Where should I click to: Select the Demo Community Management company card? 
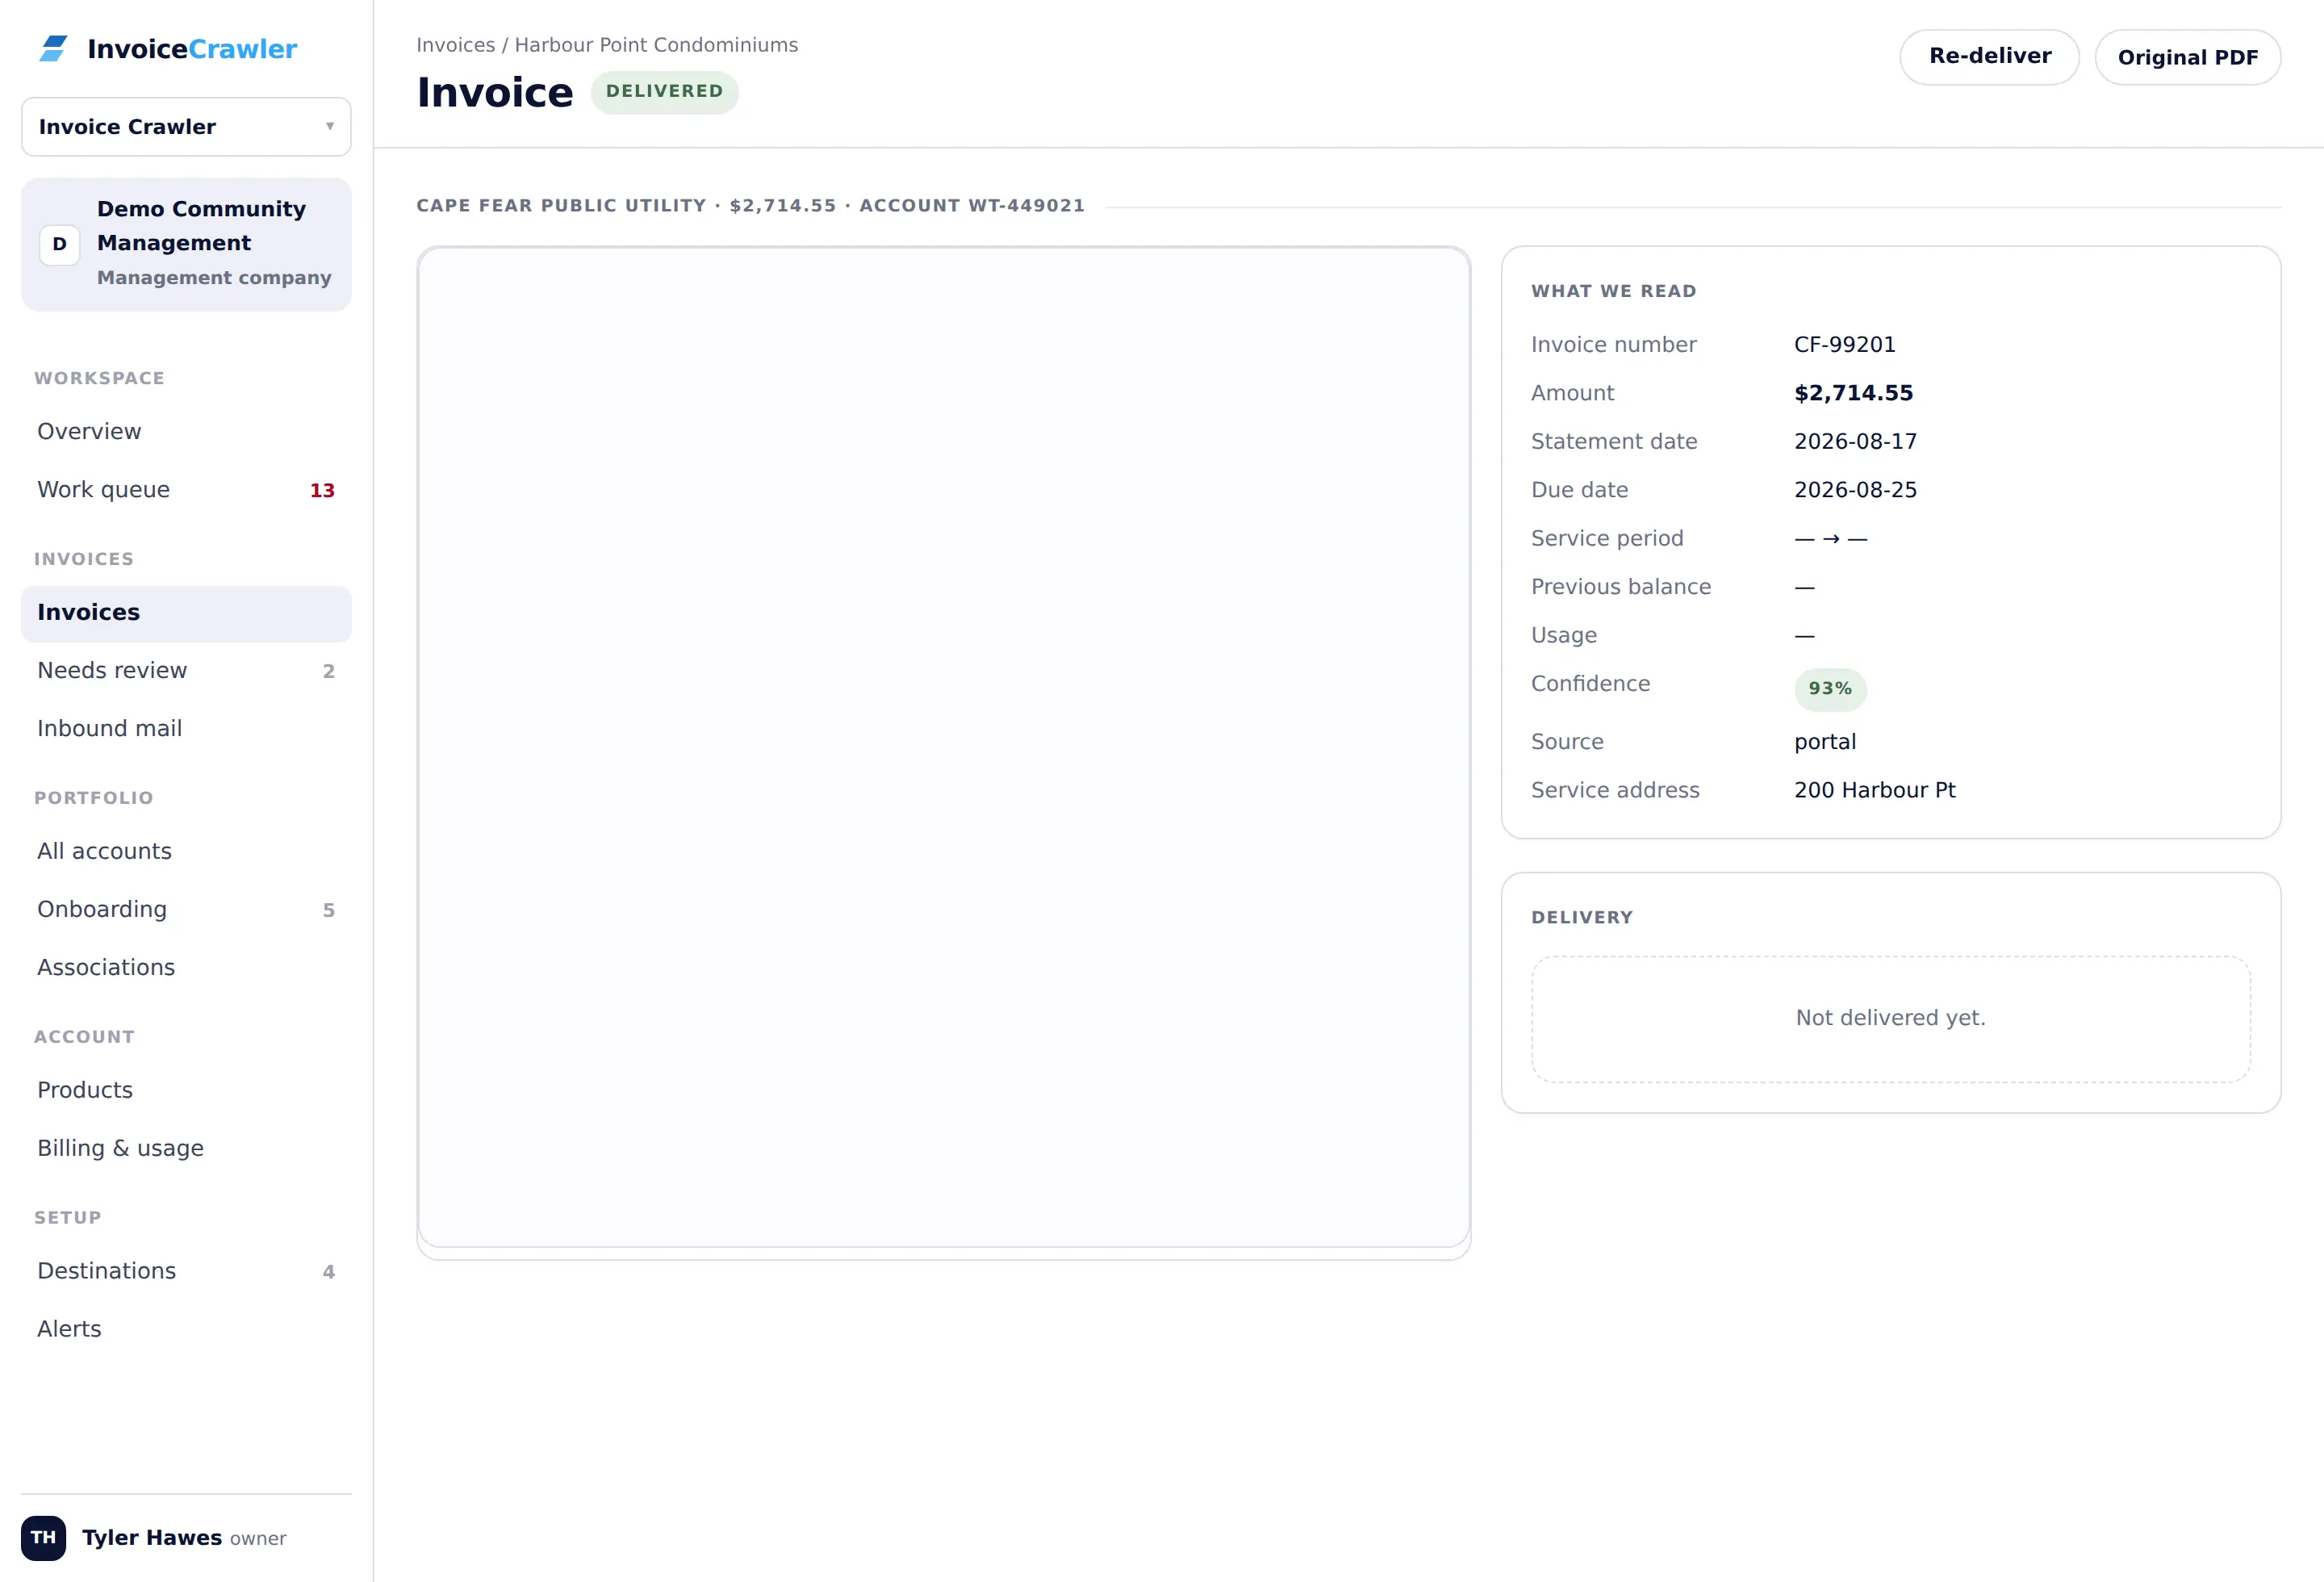tap(186, 244)
